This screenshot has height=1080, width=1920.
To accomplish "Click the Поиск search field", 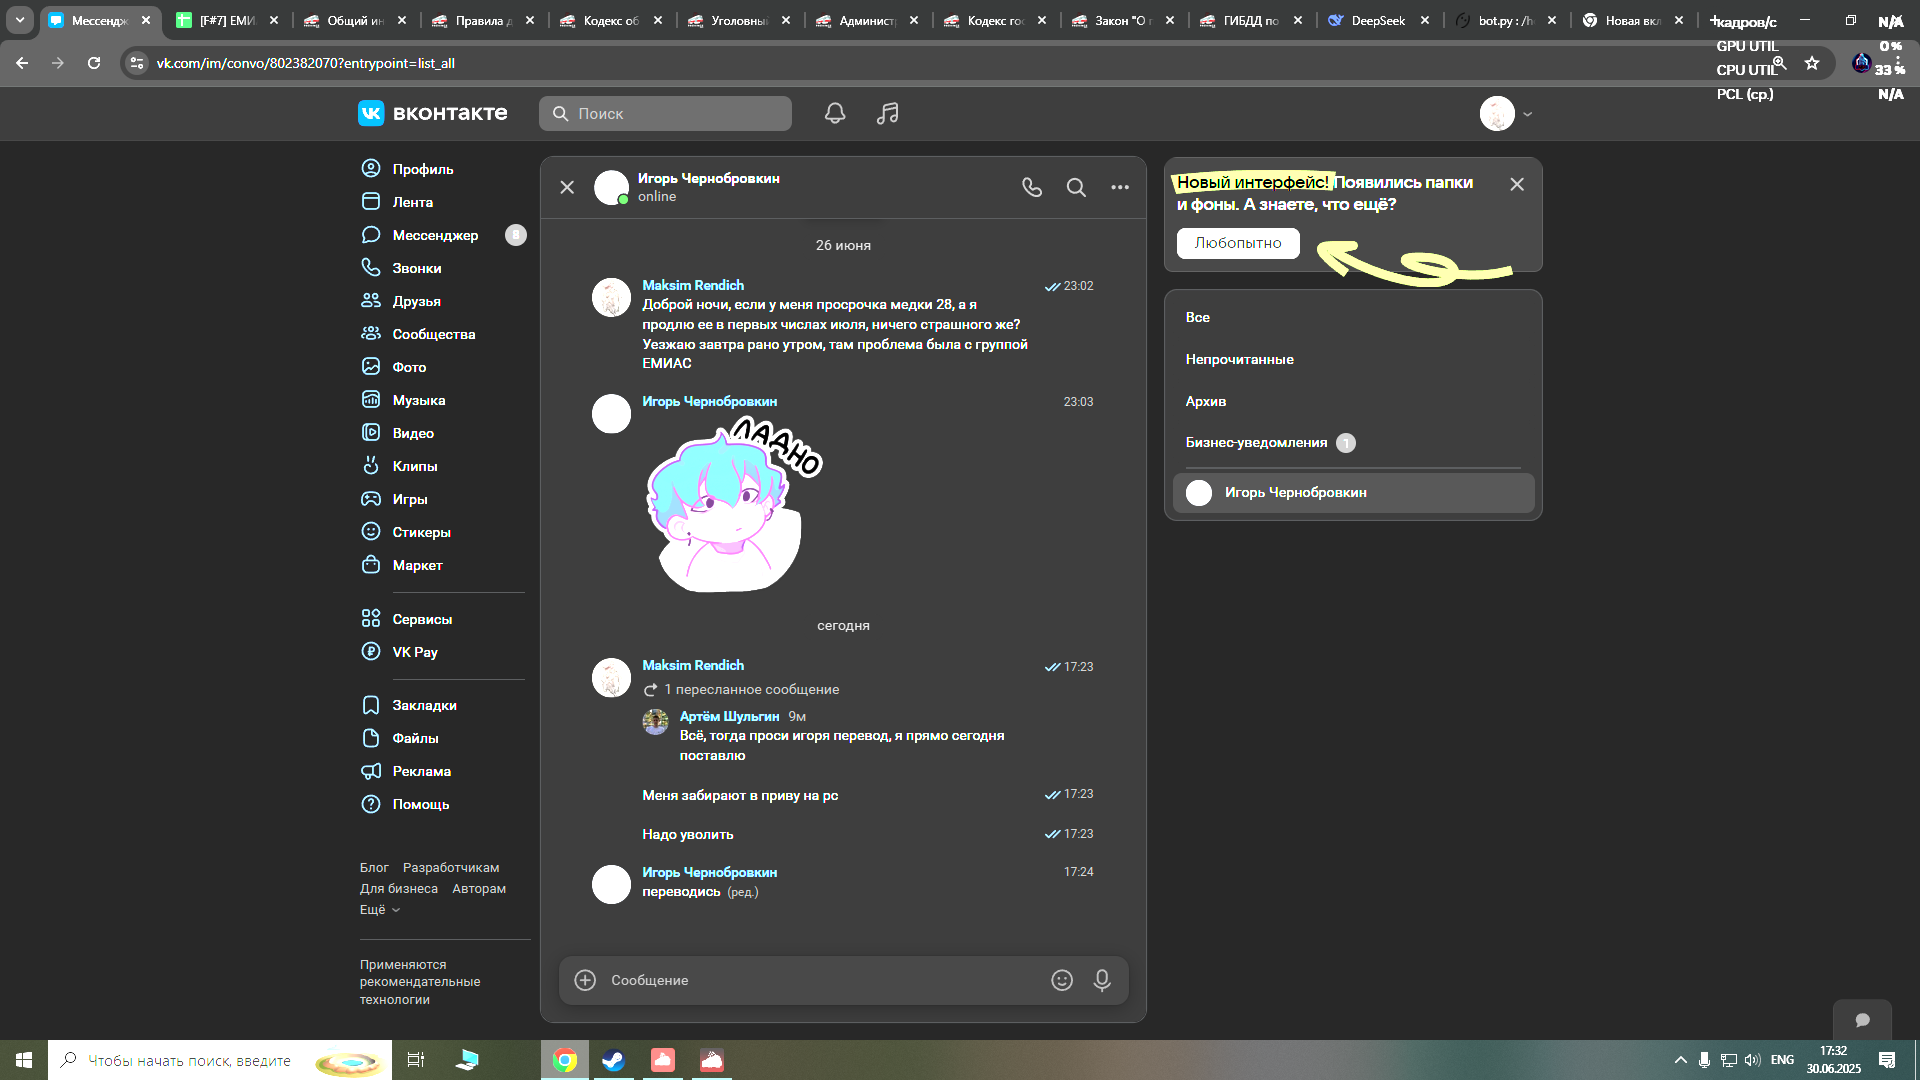I will coord(665,113).
